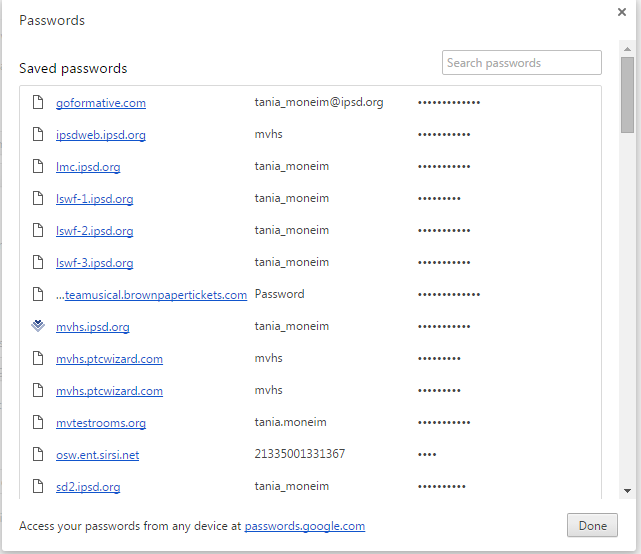This screenshot has width=641, height=554.
Task: Open the sd2.ipsd.org link
Action: tap(88, 486)
